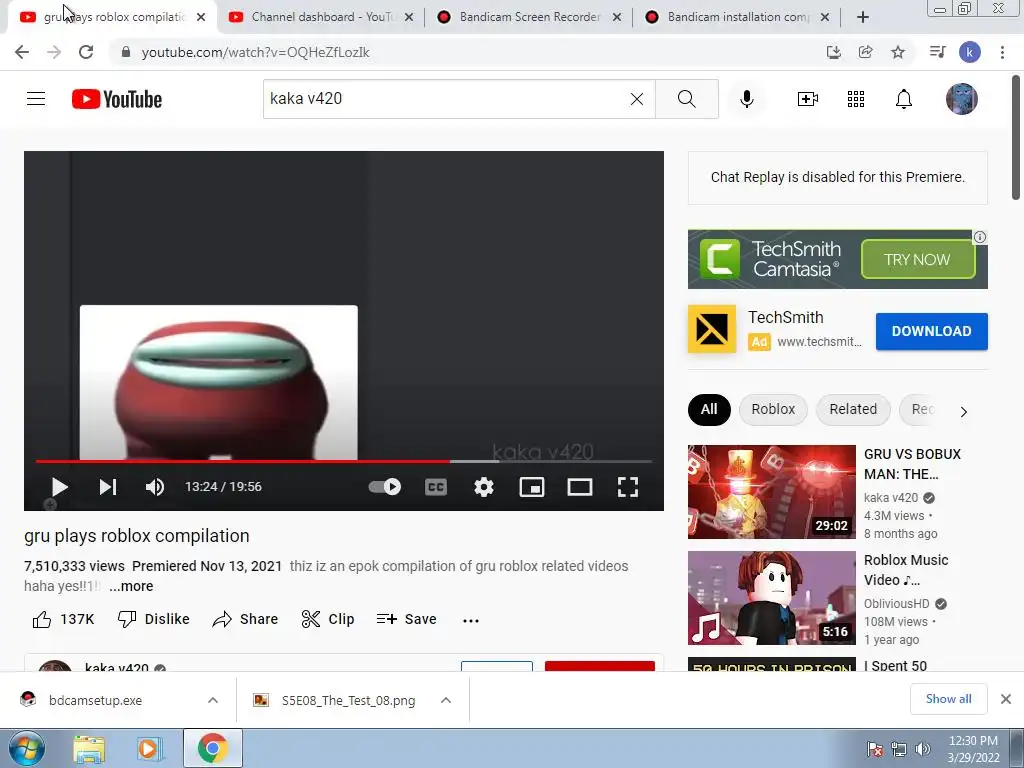The height and width of the screenshot is (768, 1024).
Task: Select the Roblox filter chip
Action: pyautogui.click(x=773, y=409)
